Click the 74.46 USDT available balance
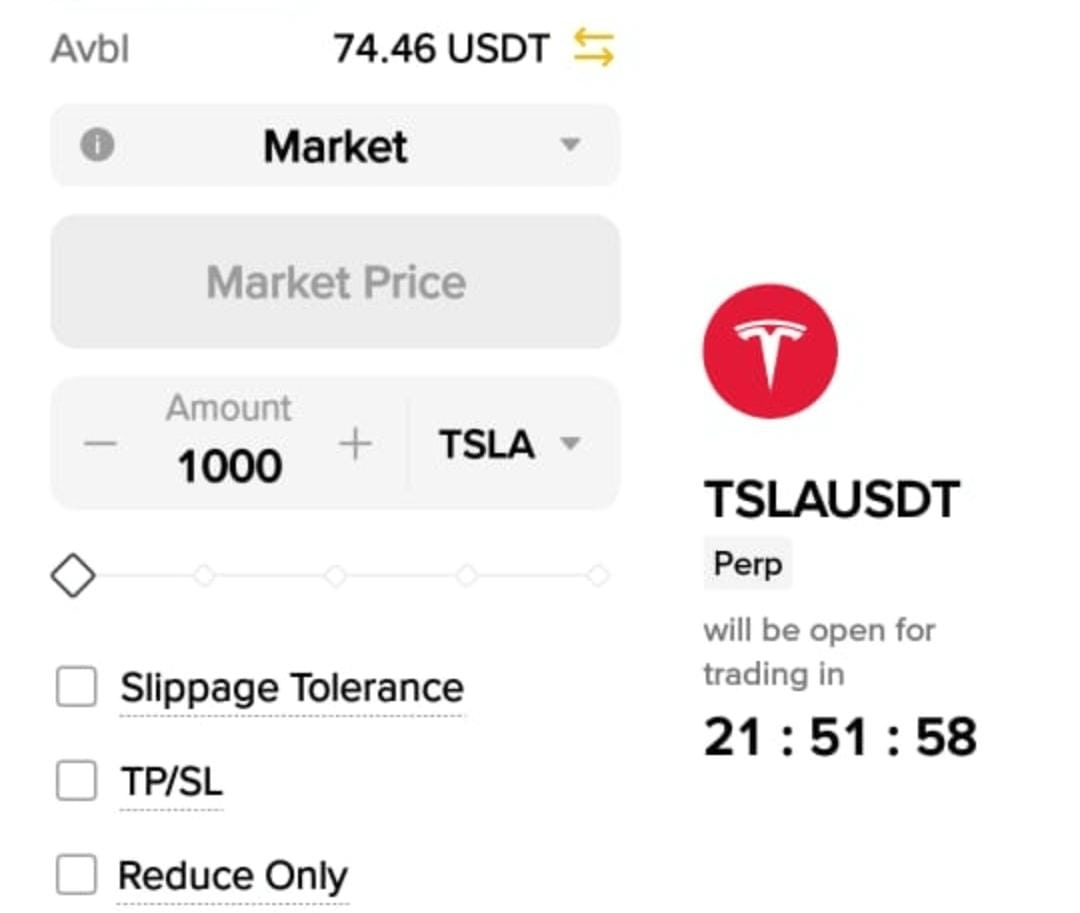This screenshot has width=1080, height=913. click(x=441, y=48)
